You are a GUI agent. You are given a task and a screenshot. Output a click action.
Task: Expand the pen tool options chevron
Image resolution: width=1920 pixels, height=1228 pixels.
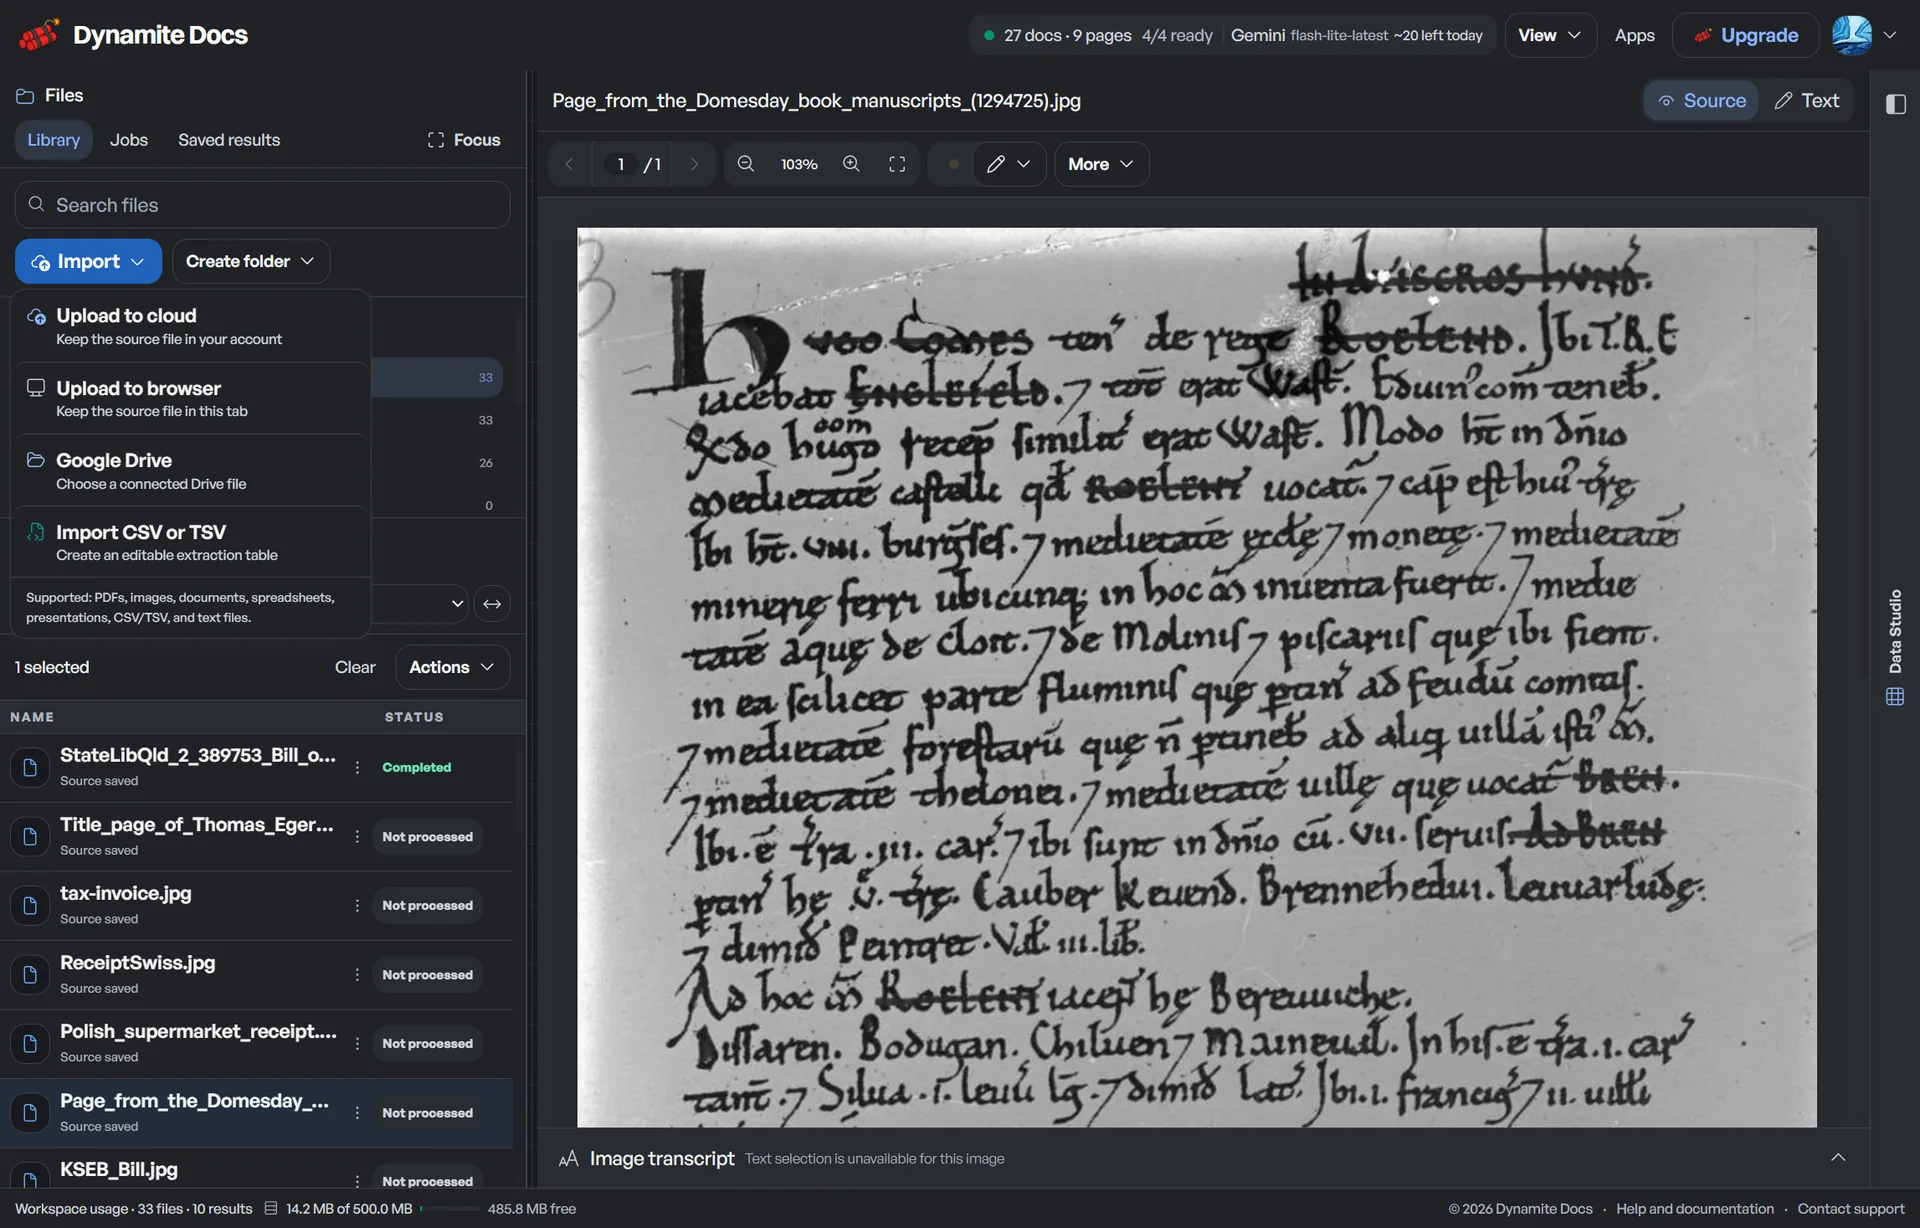coord(1024,164)
